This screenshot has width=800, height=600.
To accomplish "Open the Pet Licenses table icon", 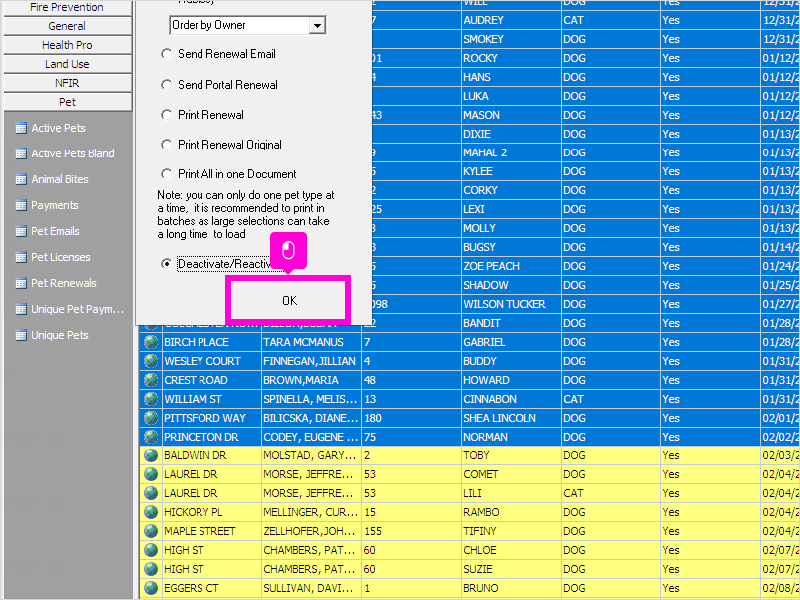I will coord(21,257).
